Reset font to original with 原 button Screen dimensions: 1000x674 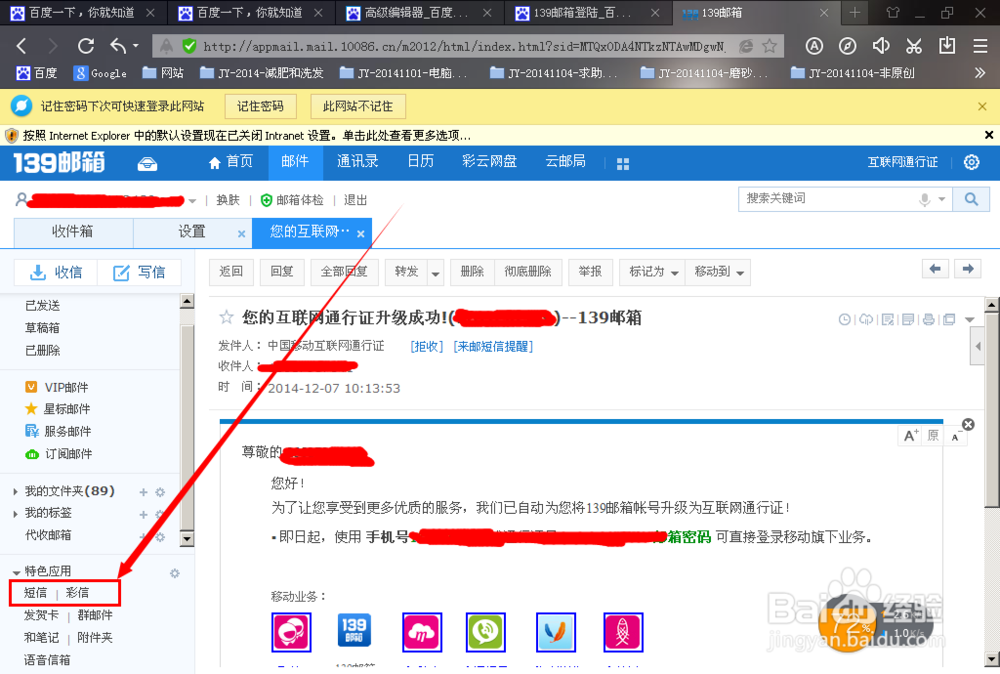point(933,436)
